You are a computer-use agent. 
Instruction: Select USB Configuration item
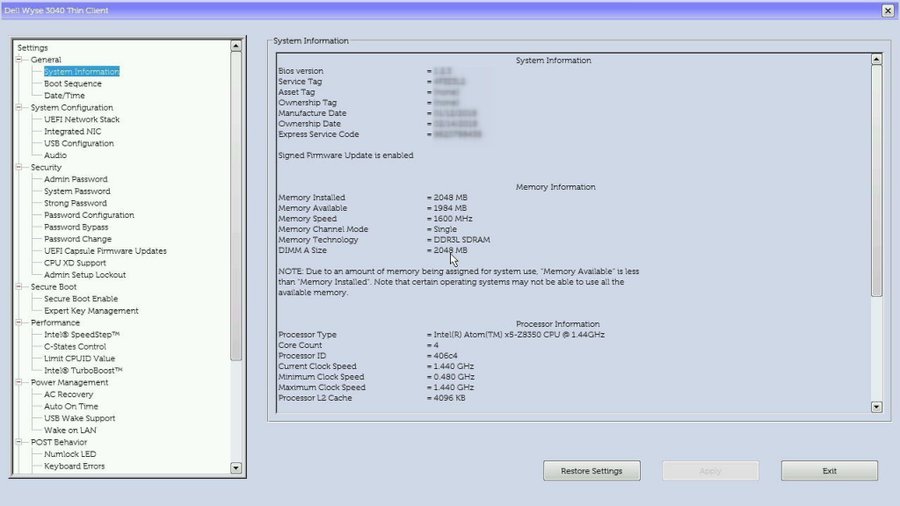[x=78, y=144]
